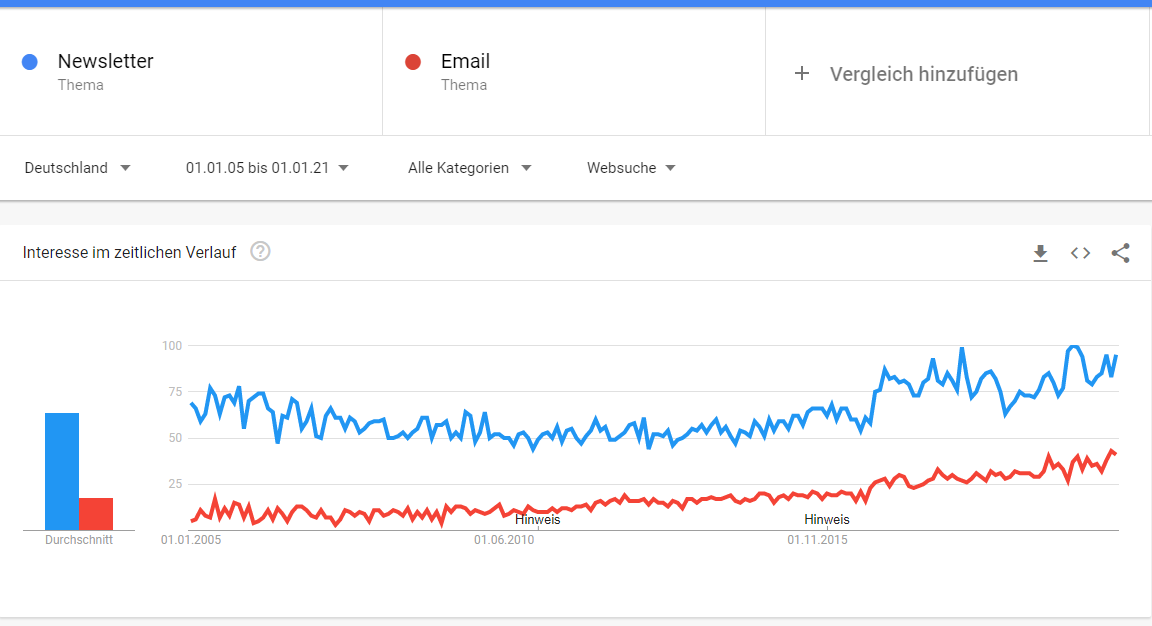
Task: Click the 01.06.2010 axis date label
Action: tap(504, 540)
